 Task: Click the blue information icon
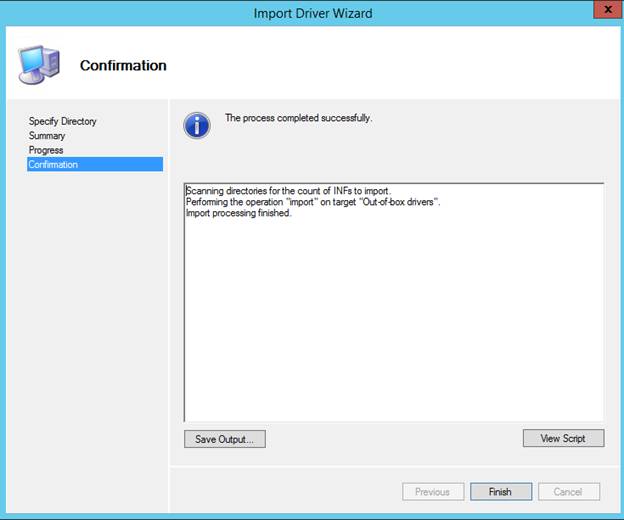[x=197, y=124]
